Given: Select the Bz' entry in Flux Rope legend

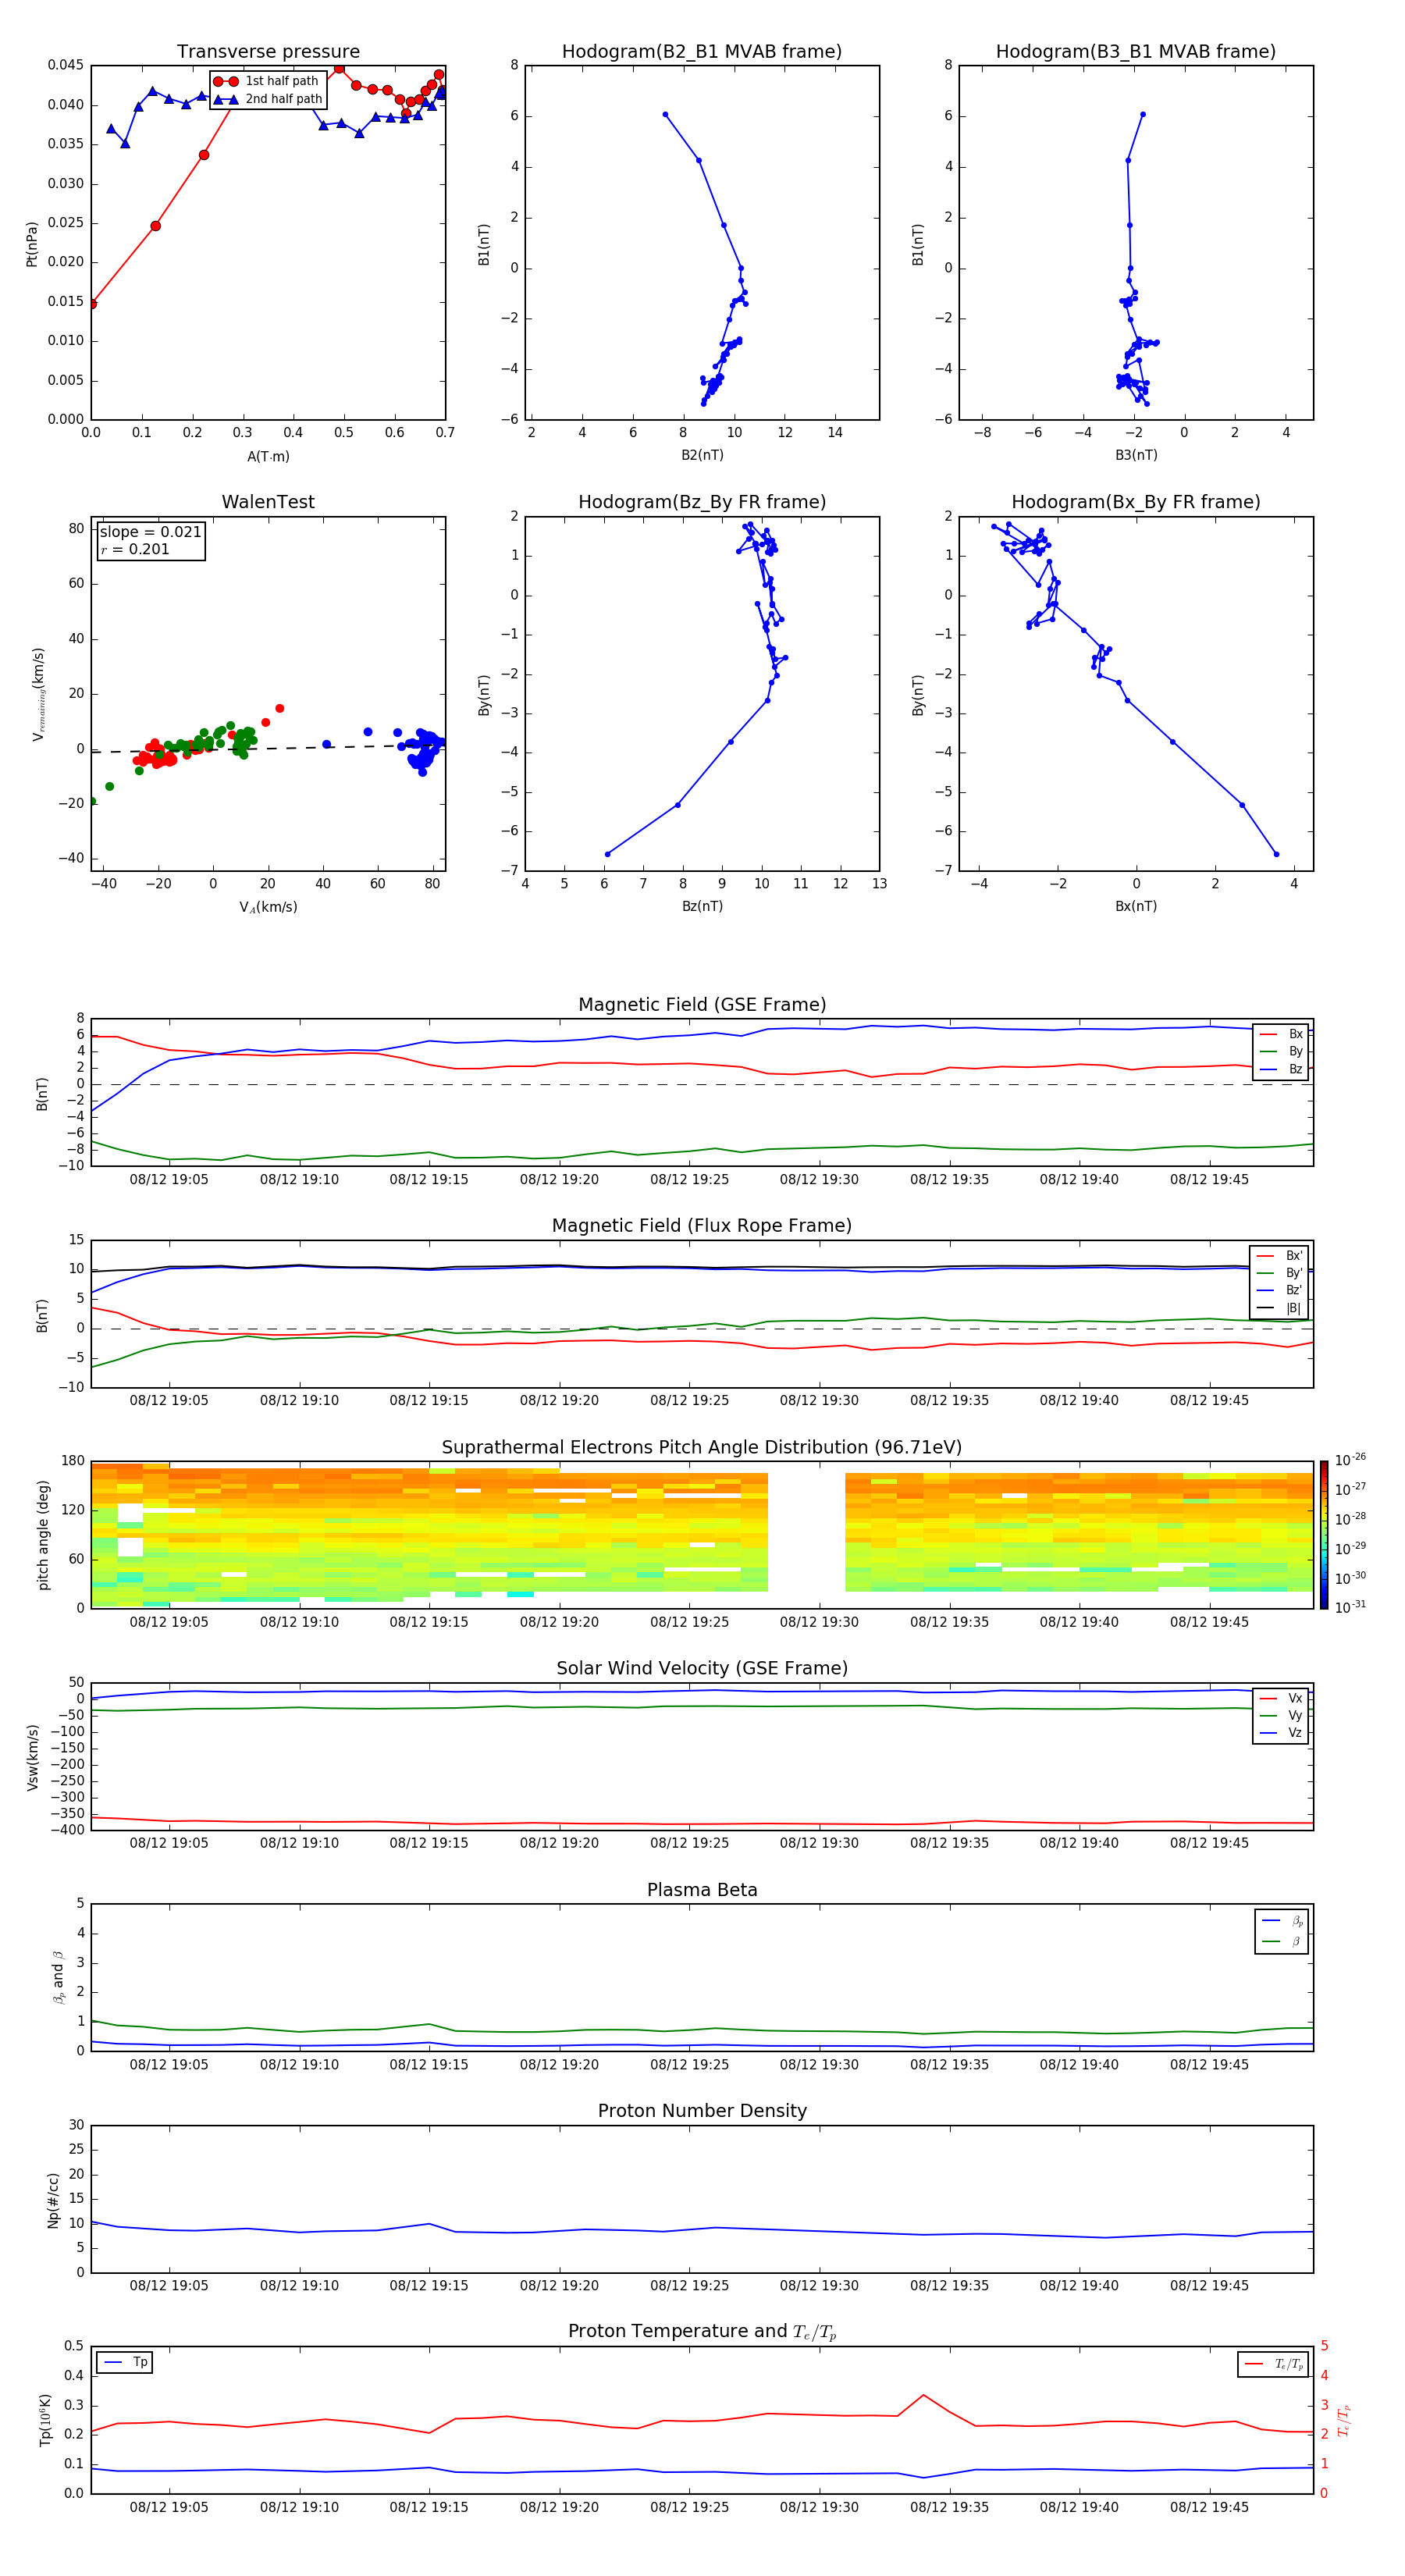Looking at the screenshot, I should 1279,1290.
